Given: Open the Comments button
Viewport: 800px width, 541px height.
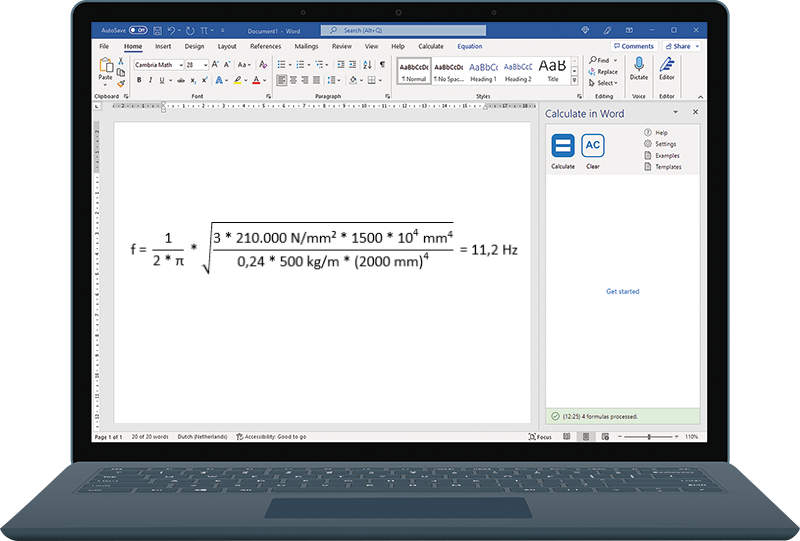Looking at the screenshot, I should click(634, 46).
